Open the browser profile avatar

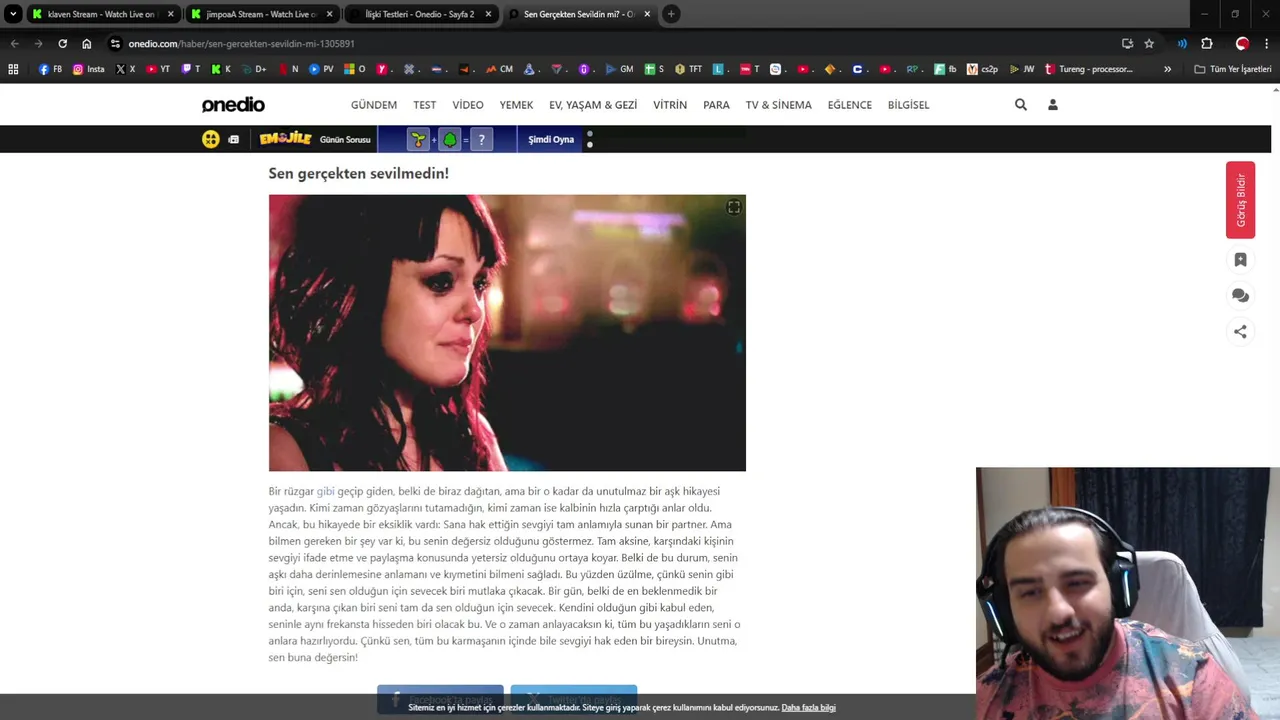[x=1242, y=43]
